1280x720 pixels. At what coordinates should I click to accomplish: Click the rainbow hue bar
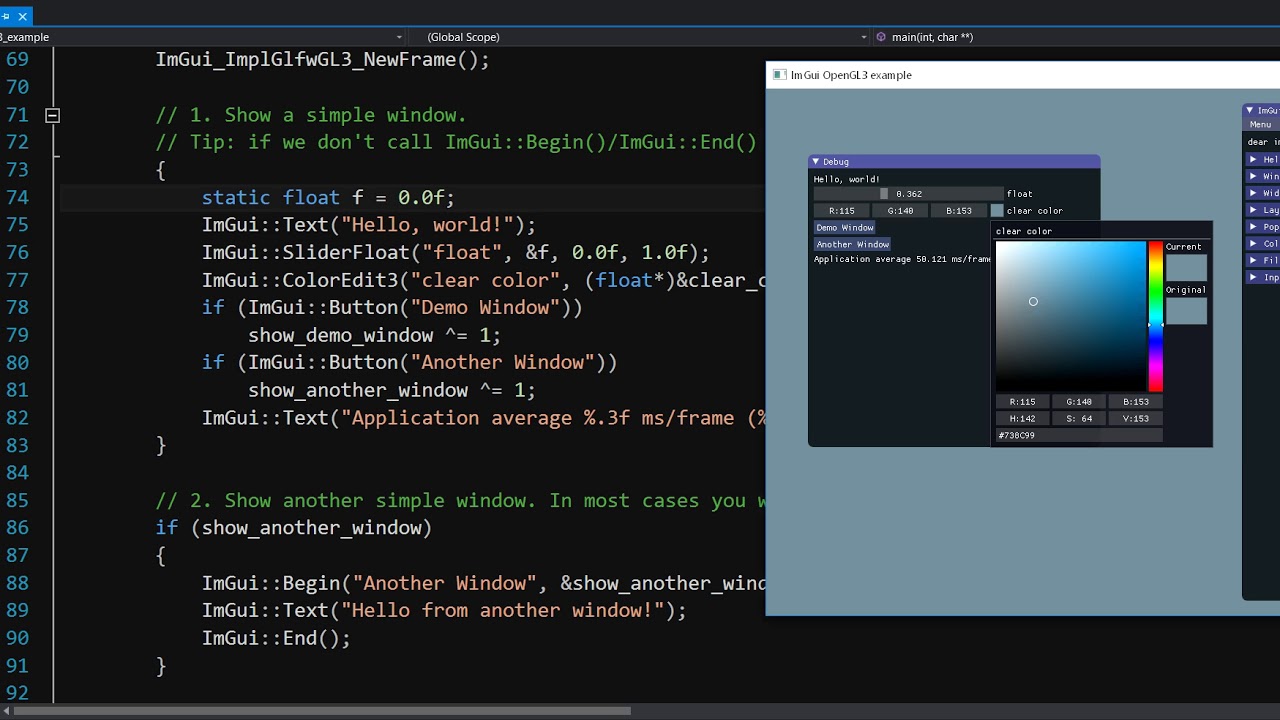click(1155, 316)
